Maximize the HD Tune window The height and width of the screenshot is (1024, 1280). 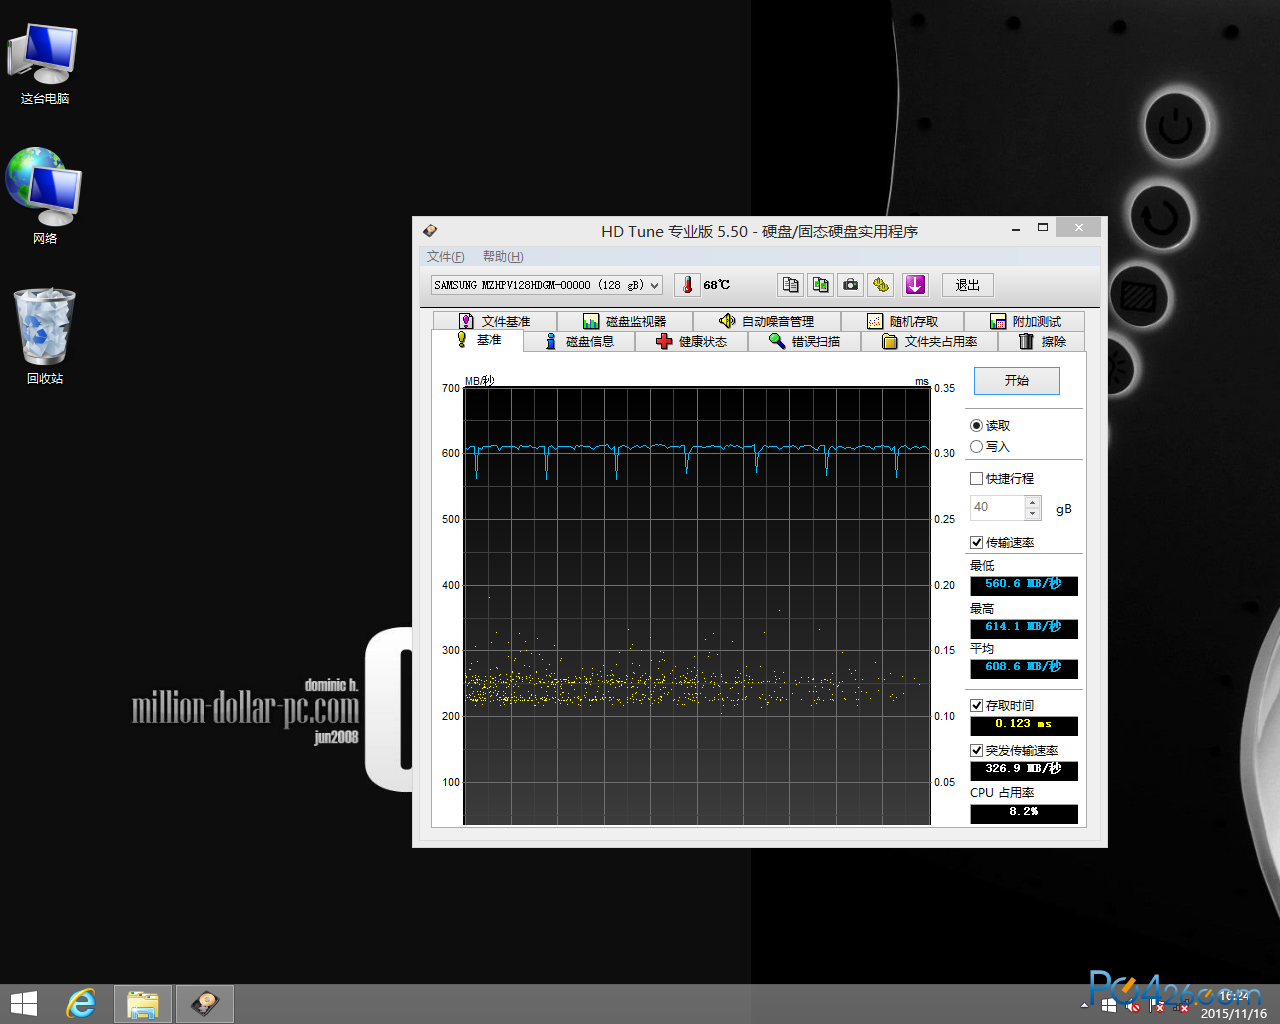click(x=1042, y=228)
